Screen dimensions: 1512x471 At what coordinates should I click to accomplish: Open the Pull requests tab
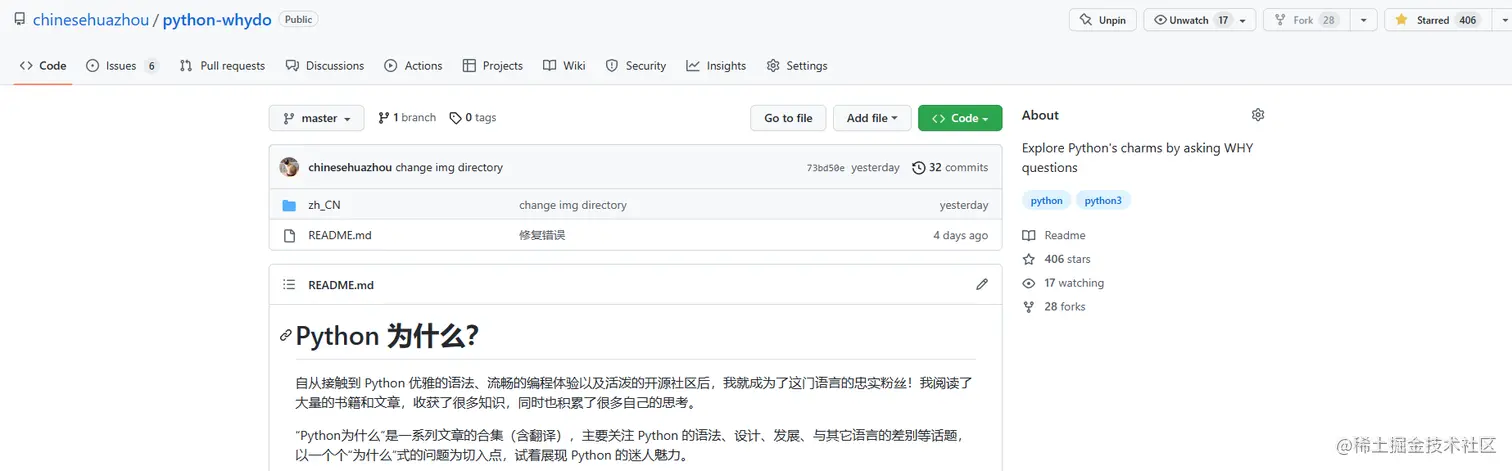click(222, 66)
